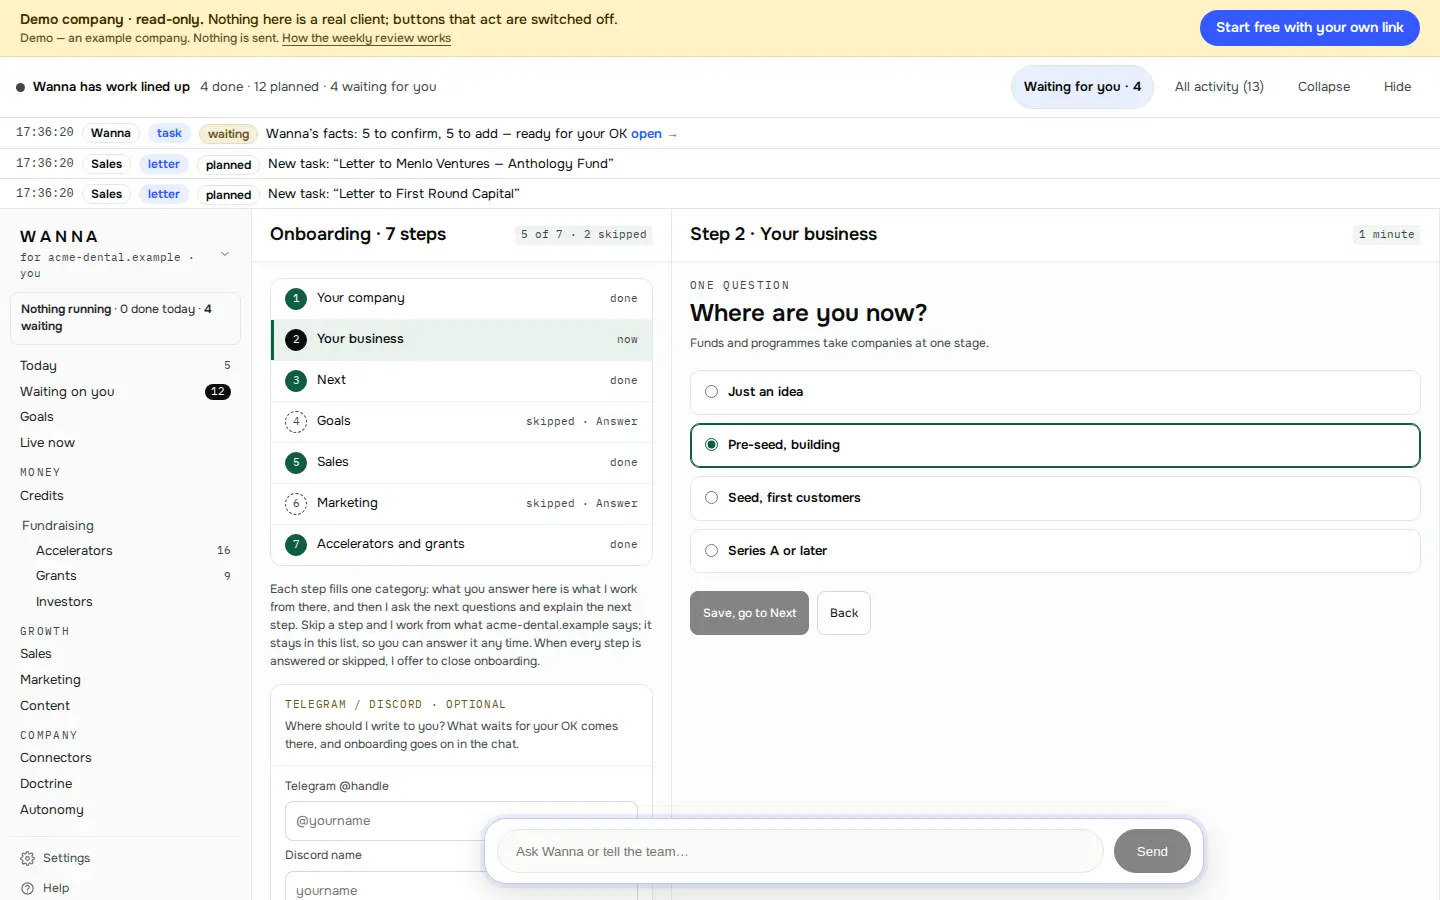Click the step 1 circle for Your company
This screenshot has width=1440, height=900.
point(296,298)
